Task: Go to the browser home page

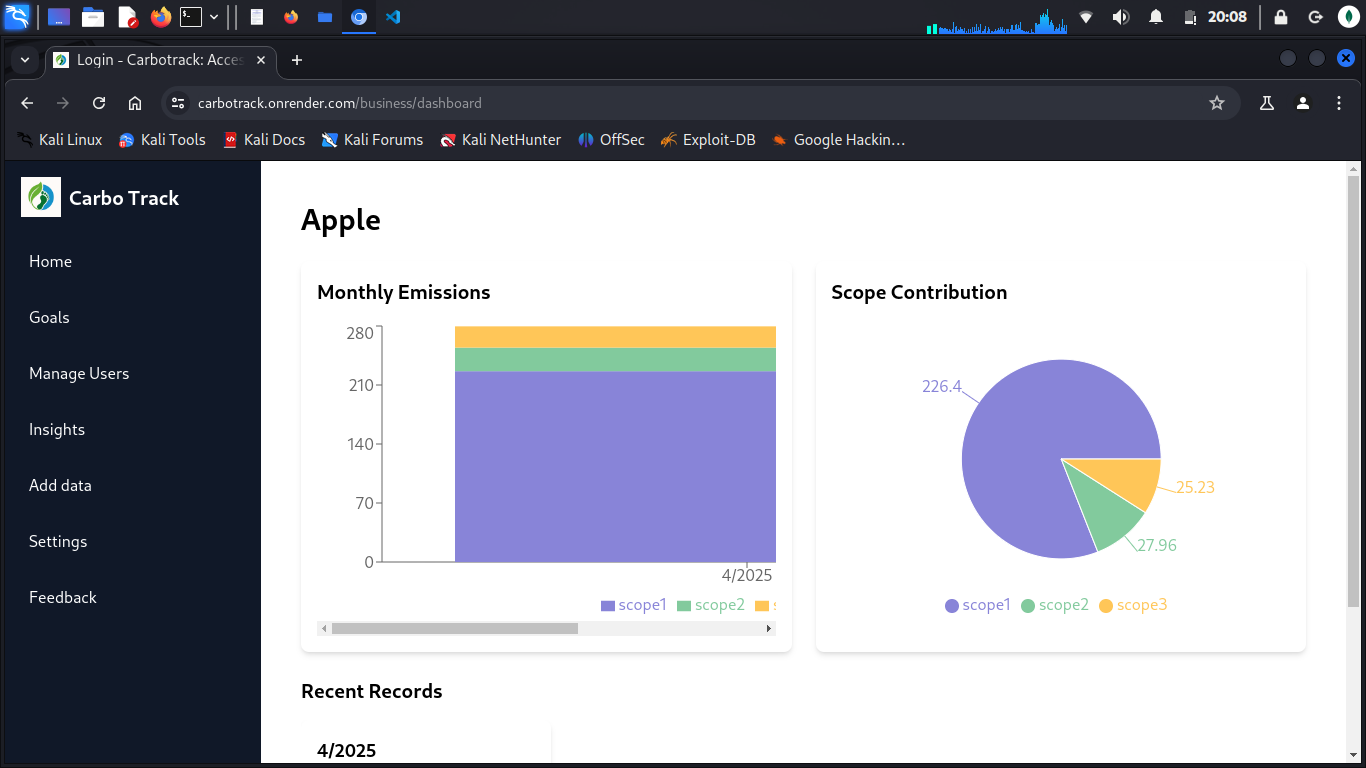Action: point(135,103)
